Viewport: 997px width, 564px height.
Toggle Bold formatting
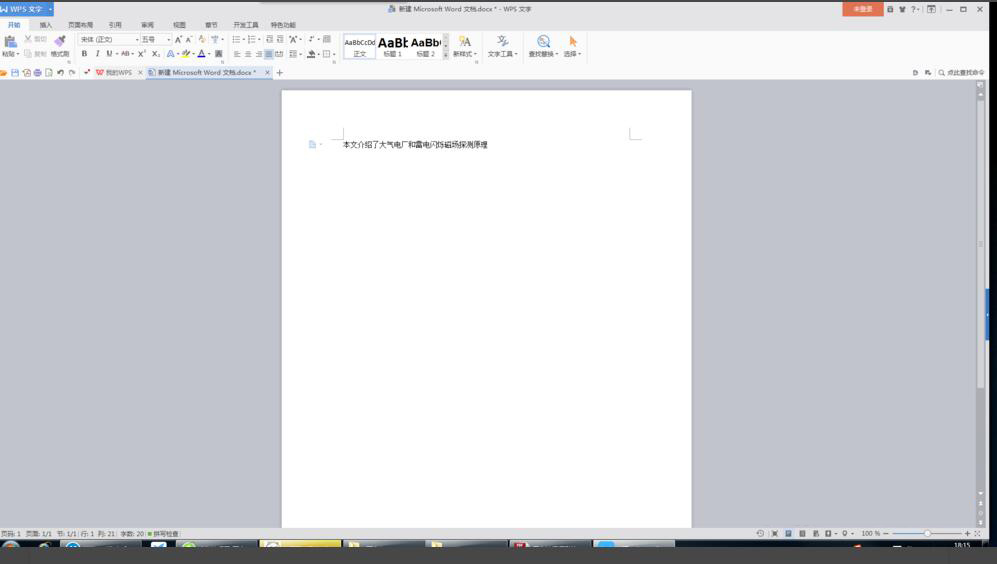pyautogui.click(x=84, y=54)
